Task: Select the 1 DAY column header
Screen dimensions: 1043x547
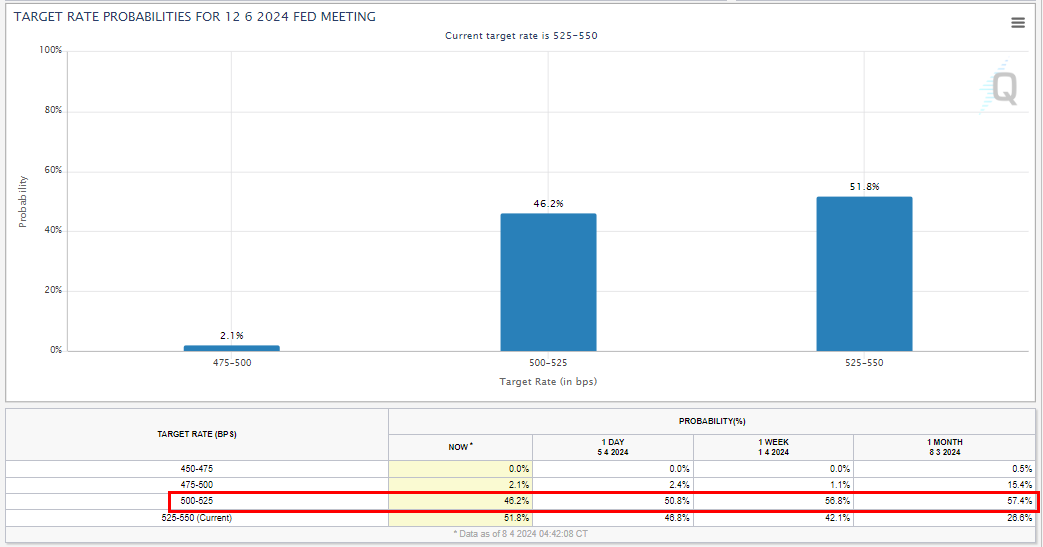Action: (x=613, y=447)
